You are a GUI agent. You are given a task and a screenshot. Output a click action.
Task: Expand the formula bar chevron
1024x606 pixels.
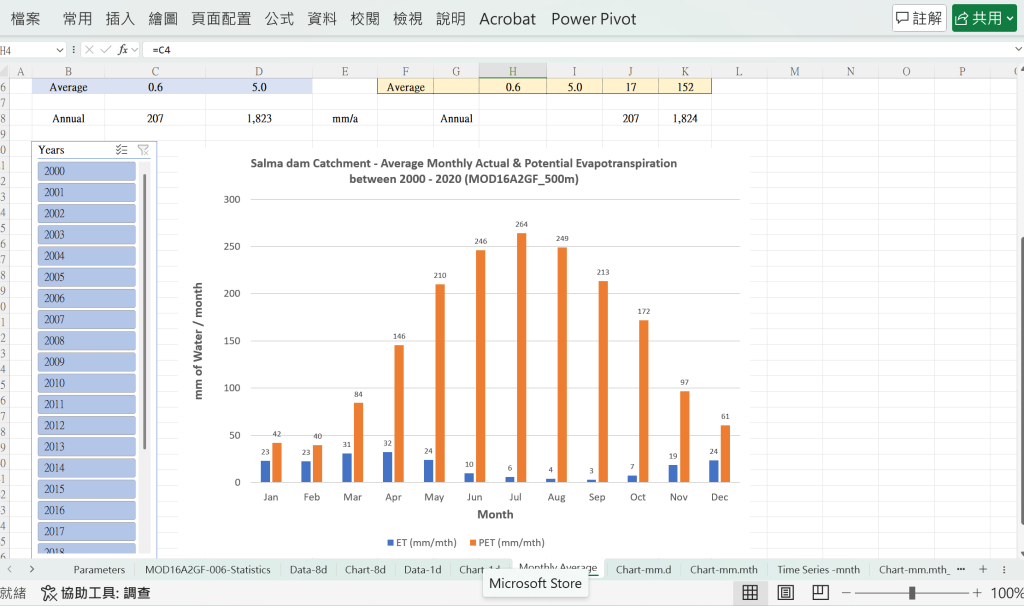pyautogui.click(x=1018, y=50)
